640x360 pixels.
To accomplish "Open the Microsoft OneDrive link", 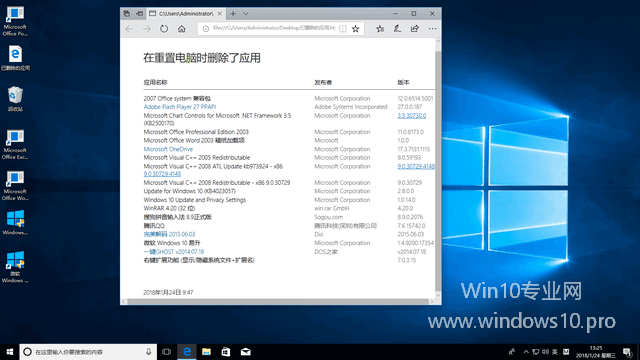I will click(168, 149).
